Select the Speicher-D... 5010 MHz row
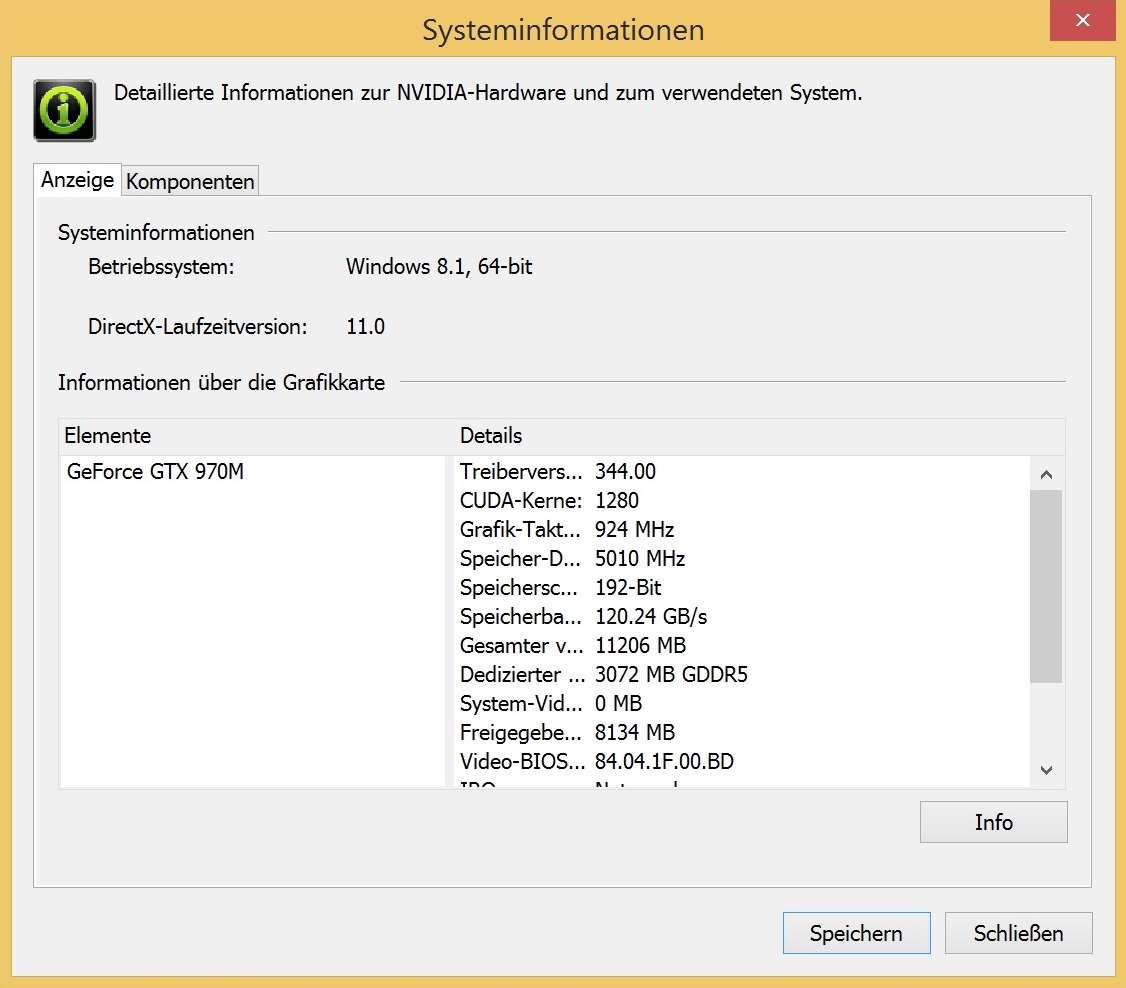The image size is (1126, 988). 743,559
